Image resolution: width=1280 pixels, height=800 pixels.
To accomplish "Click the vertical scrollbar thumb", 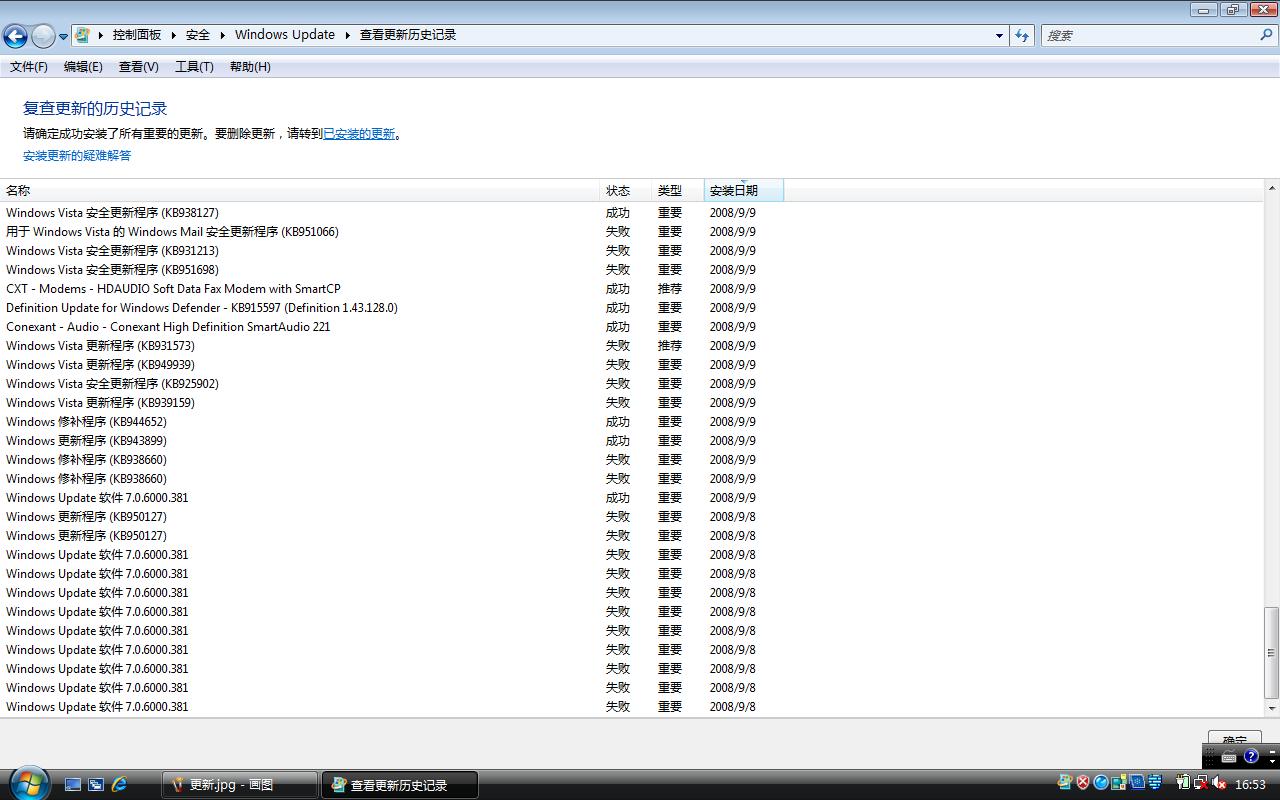I will point(1272,653).
